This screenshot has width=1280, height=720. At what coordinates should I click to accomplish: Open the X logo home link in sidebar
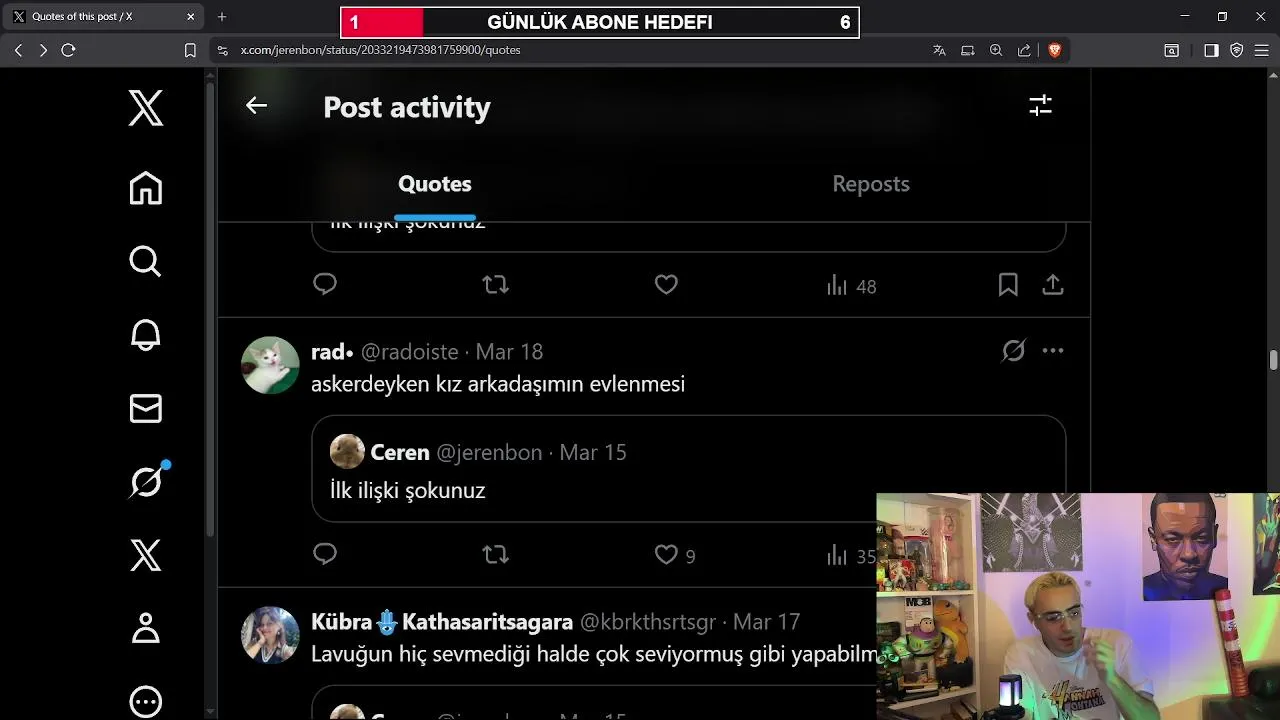click(x=146, y=108)
